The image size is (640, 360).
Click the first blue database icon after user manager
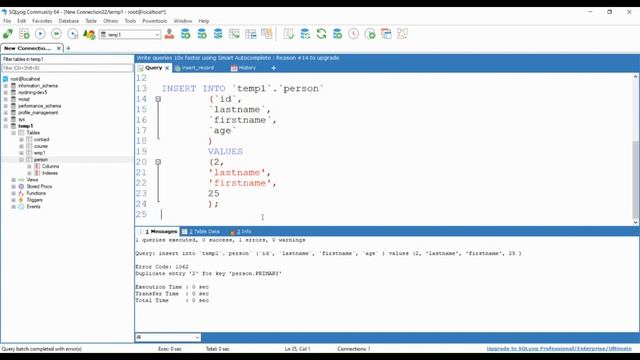click(185, 34)
